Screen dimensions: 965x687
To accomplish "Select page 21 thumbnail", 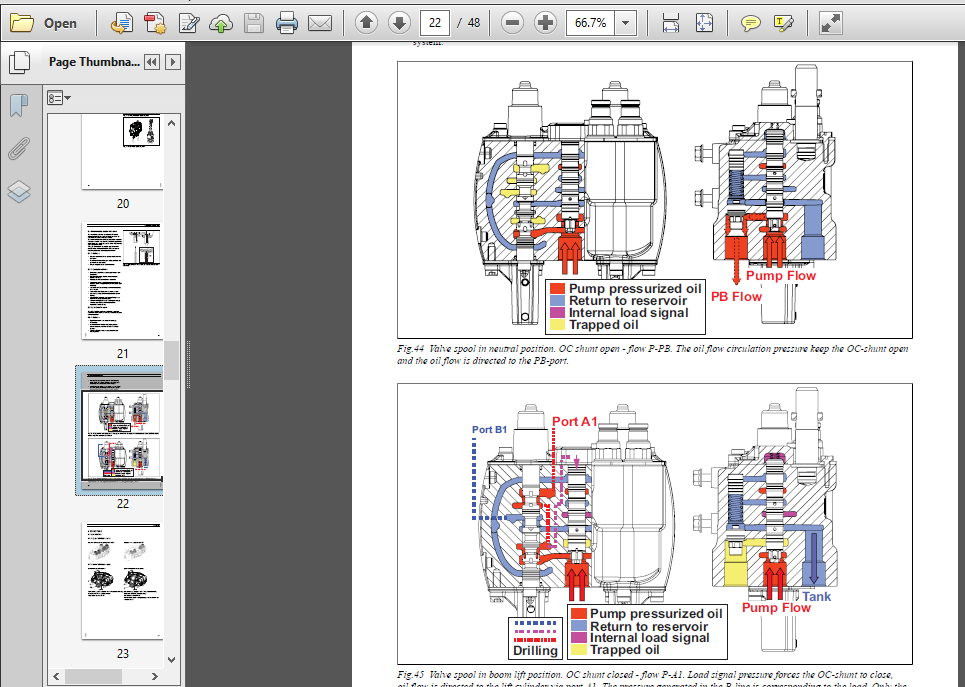I will (x=122, y=281).
